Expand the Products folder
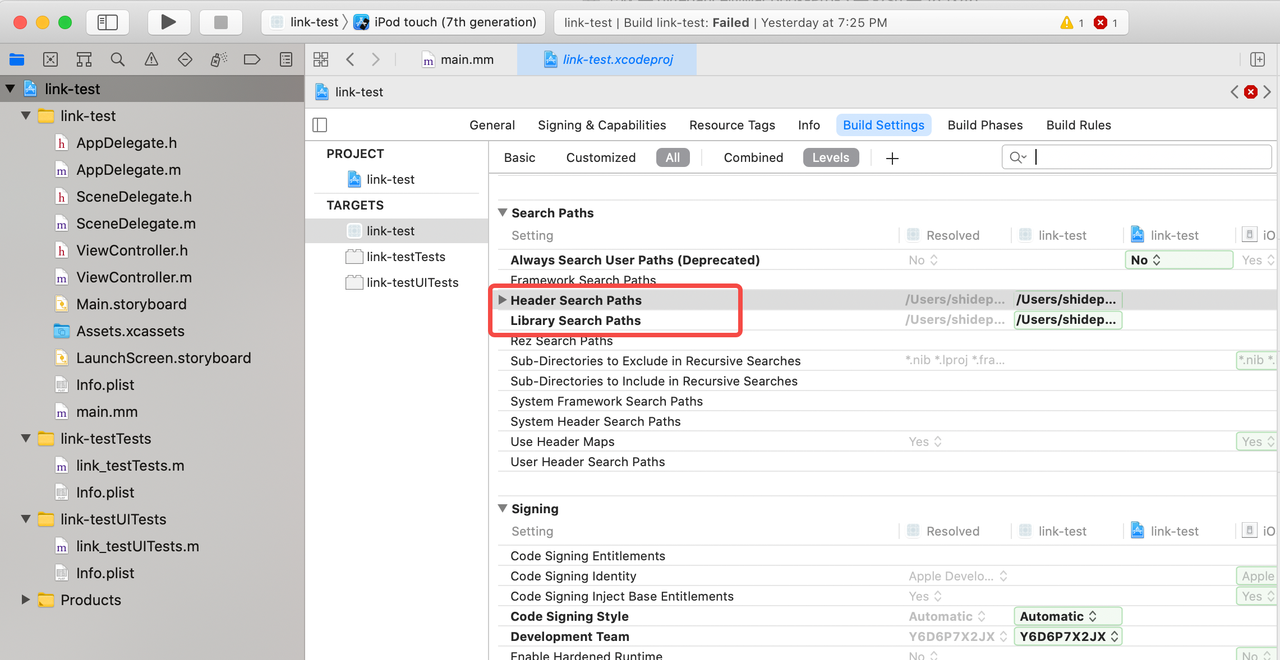 26,600
